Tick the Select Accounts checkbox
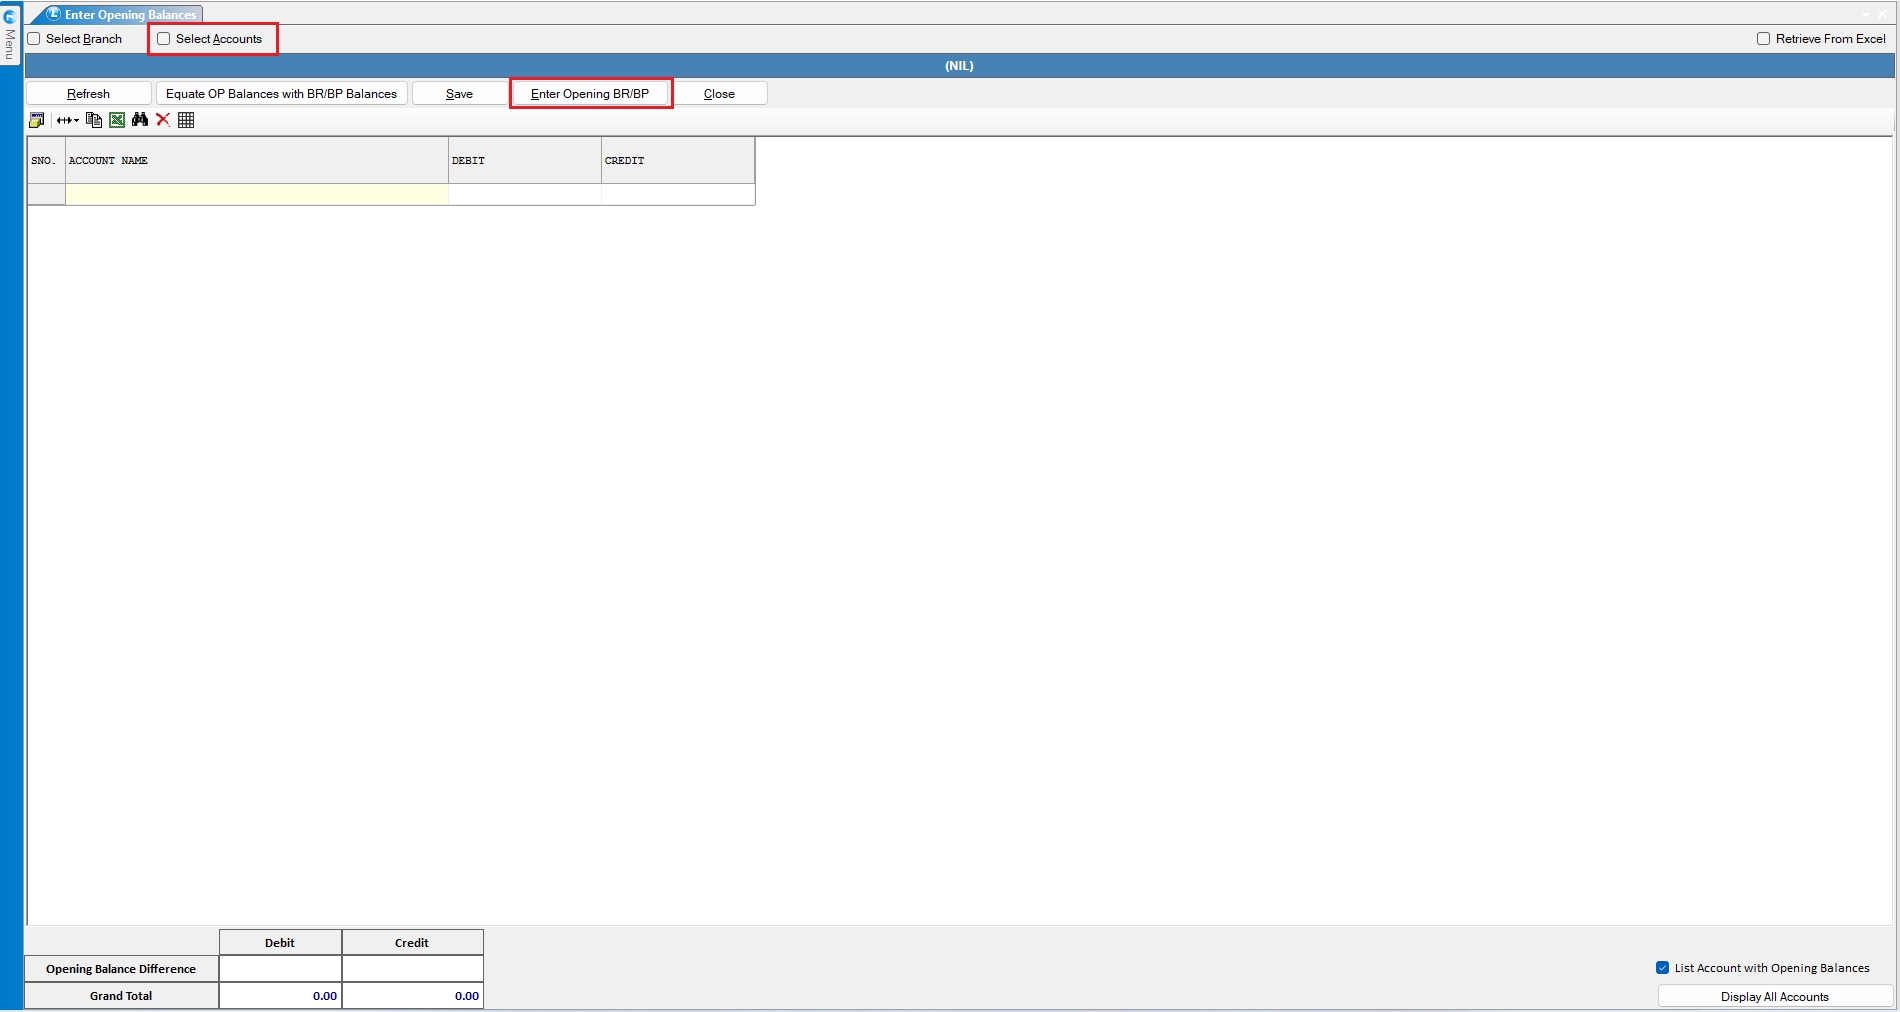The image size is (1900, 1012). click(164, 39)
